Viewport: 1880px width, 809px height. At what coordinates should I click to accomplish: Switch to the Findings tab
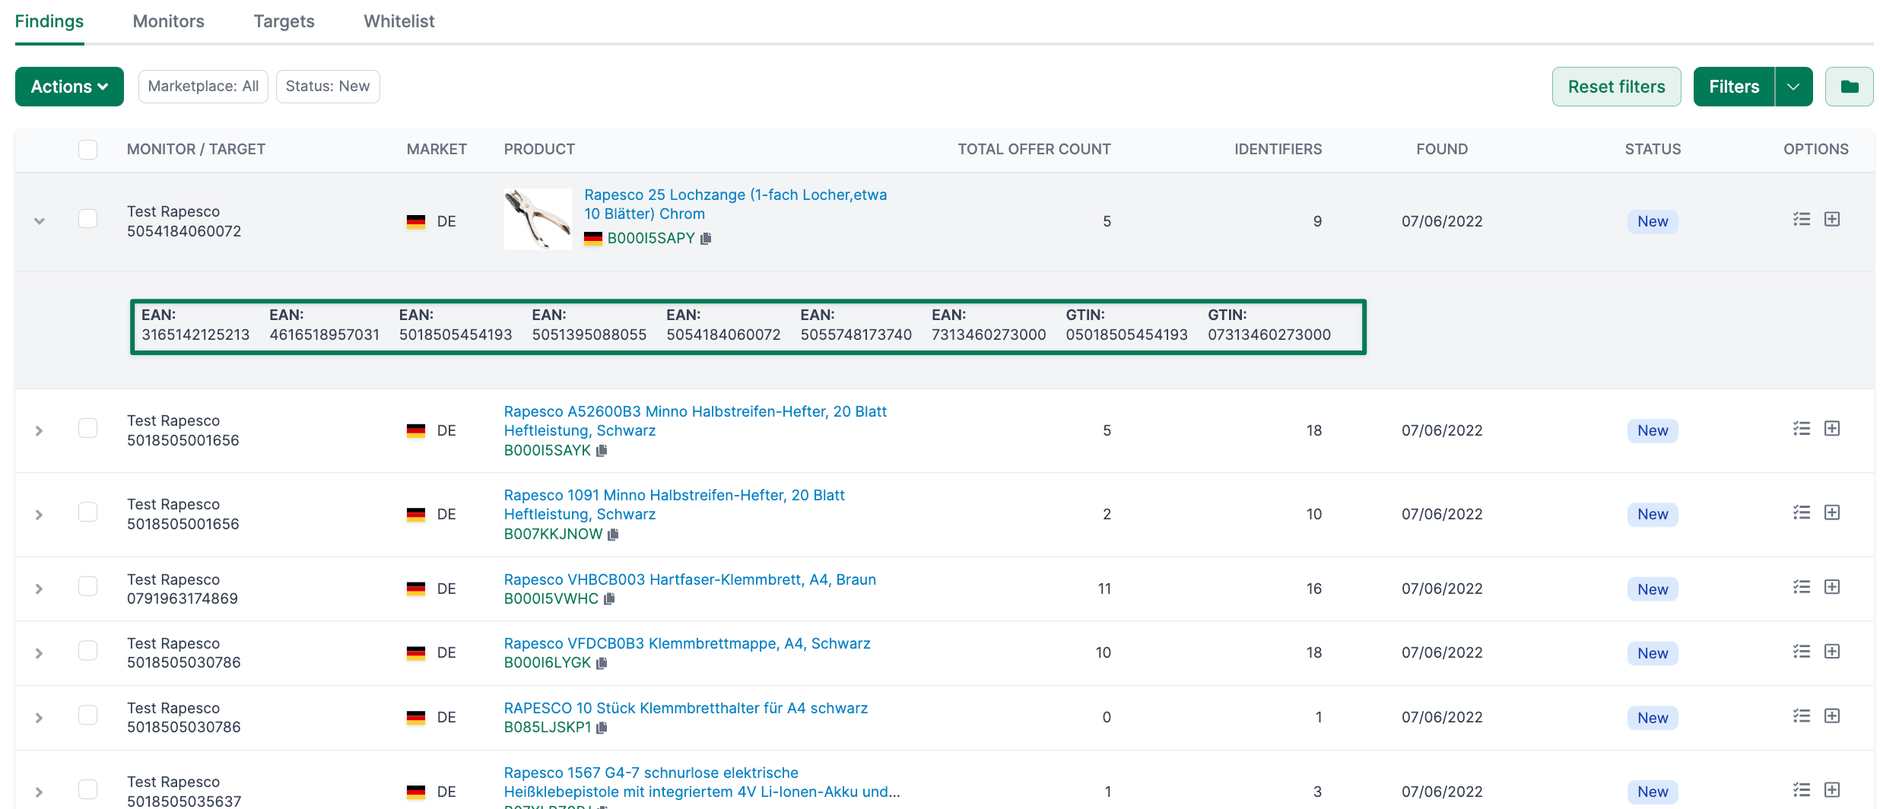click(x=49, y=21)
